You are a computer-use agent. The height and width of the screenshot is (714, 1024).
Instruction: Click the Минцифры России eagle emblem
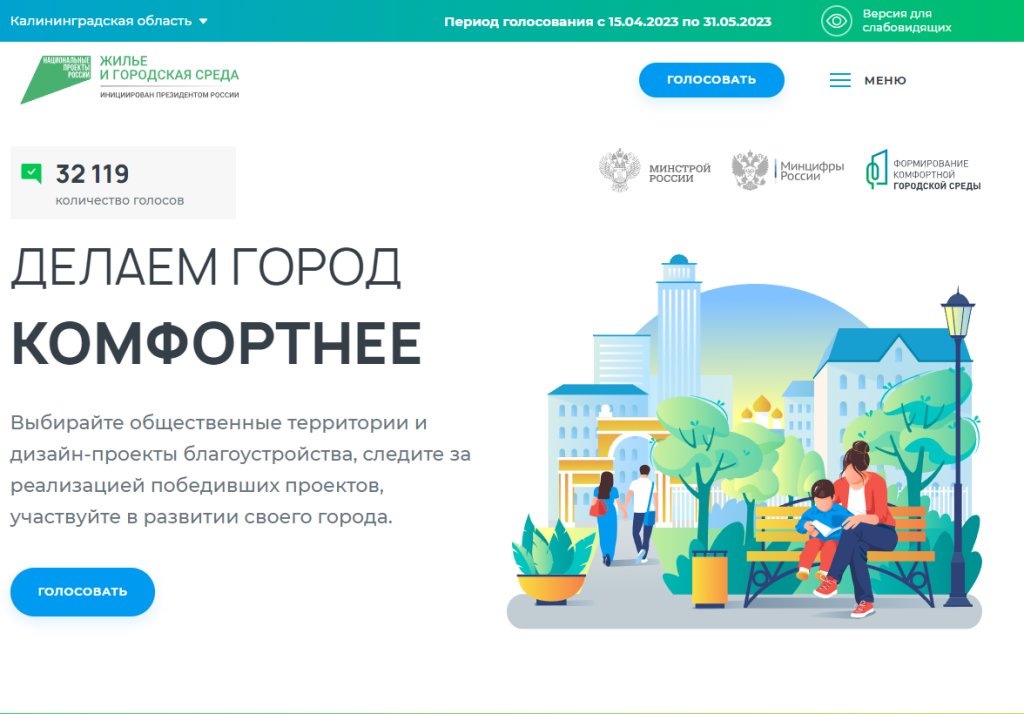click(751, 171)
